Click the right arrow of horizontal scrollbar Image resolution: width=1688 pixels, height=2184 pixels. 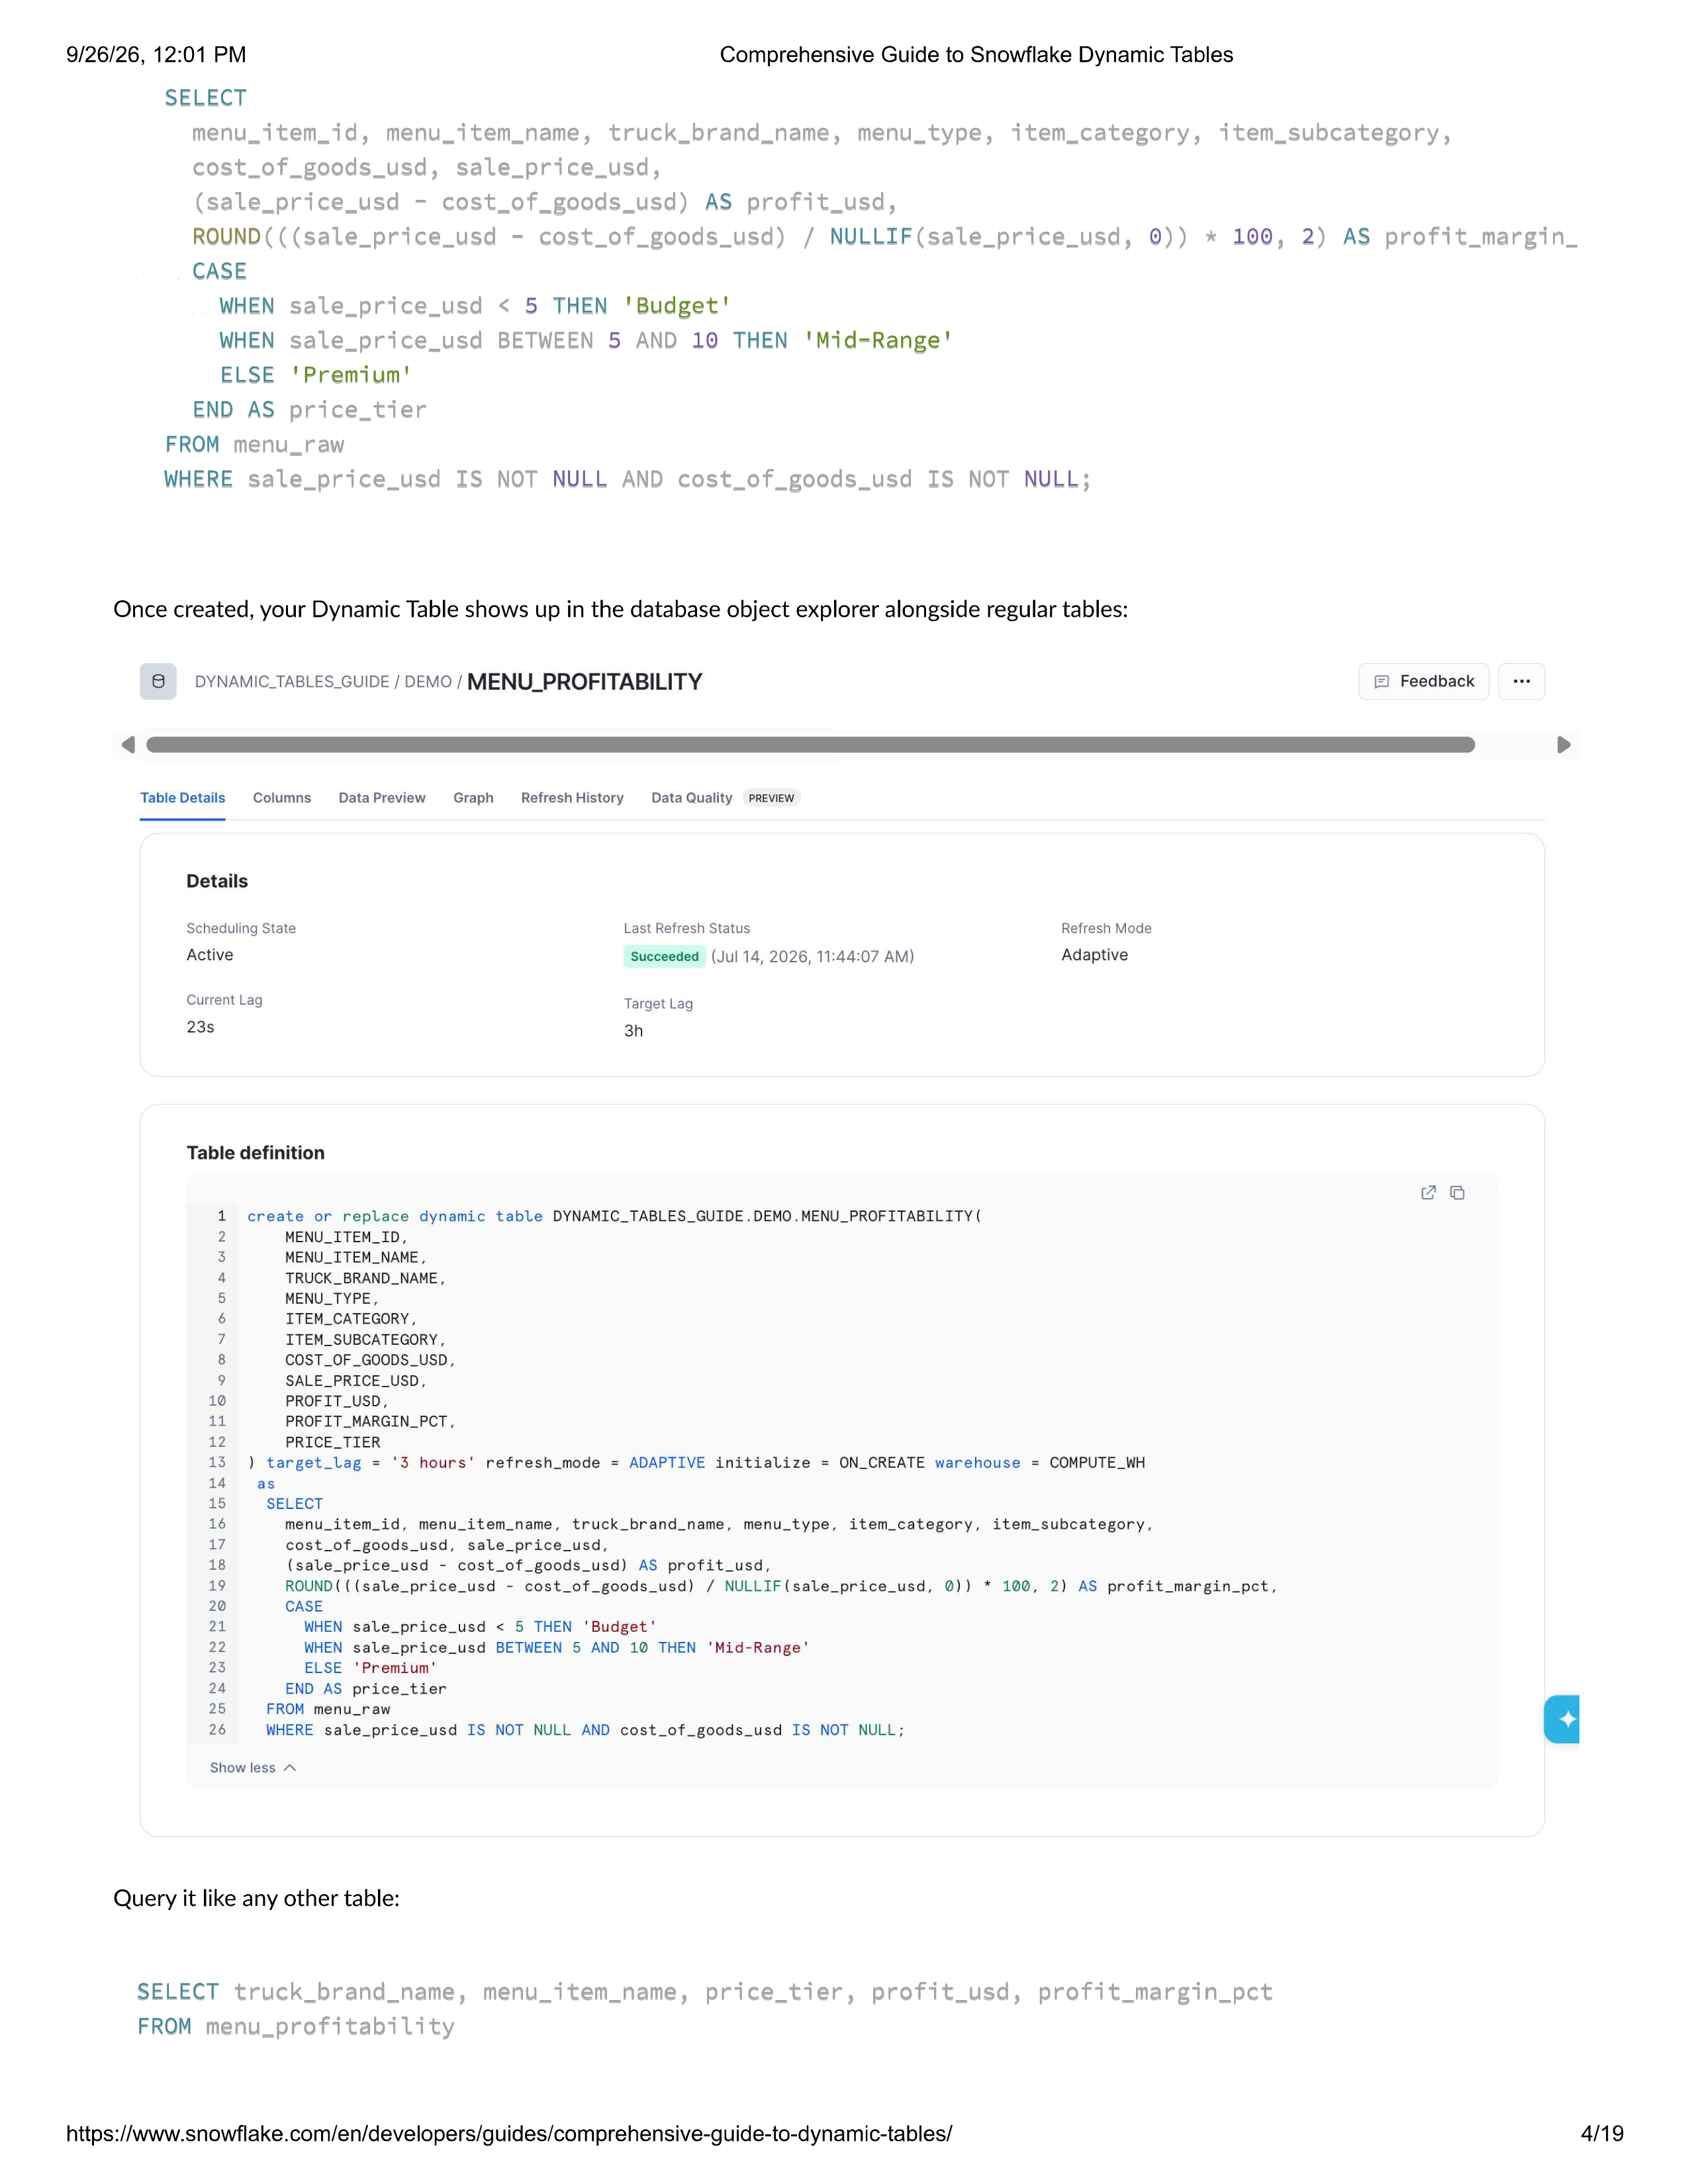[x=1564, y=744]
